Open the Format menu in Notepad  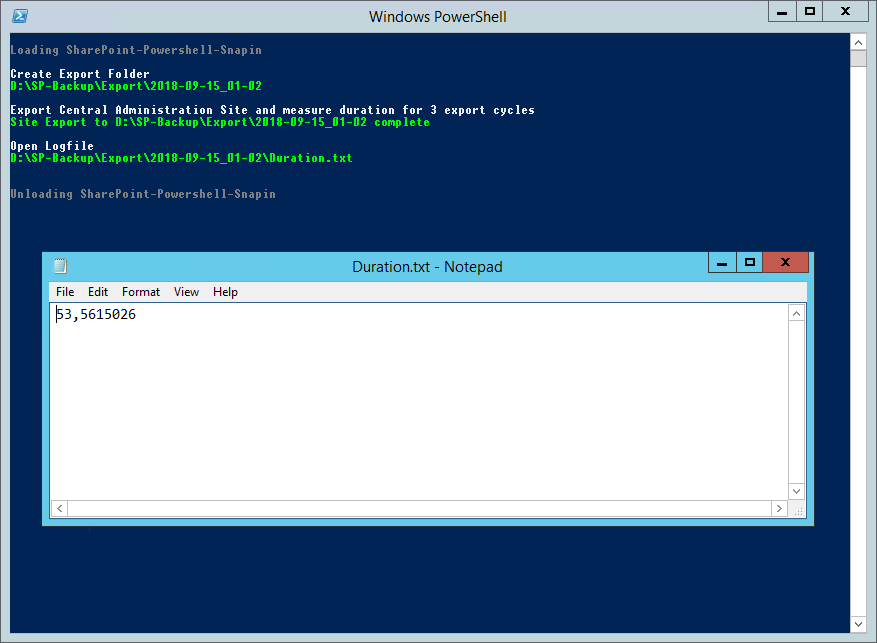[x=141, y=292]
